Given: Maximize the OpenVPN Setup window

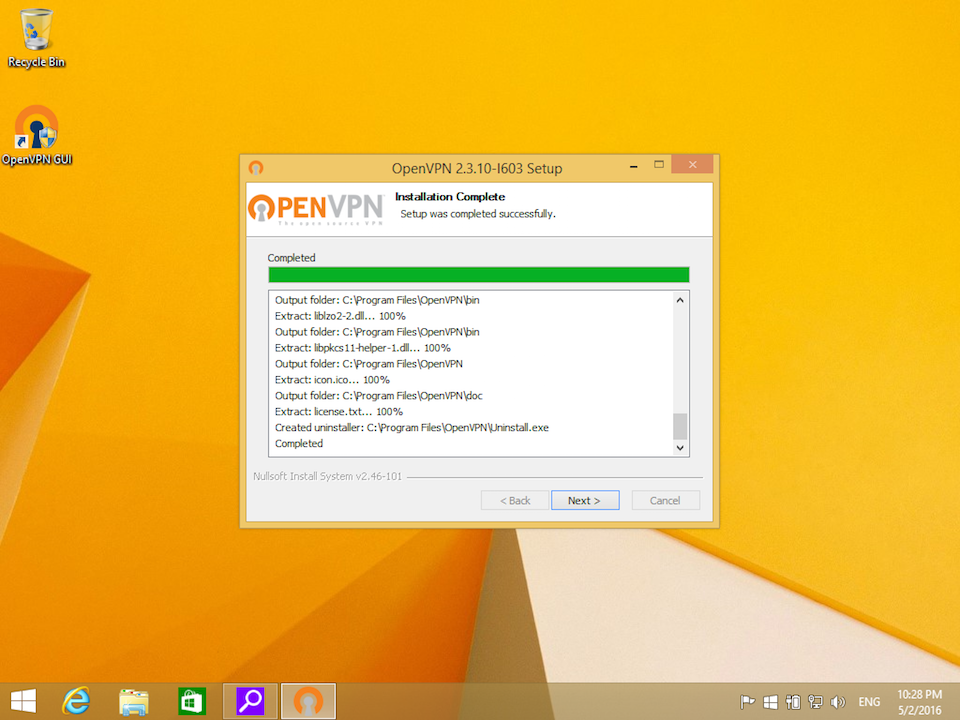Looking at the screenshot, I should (x=659, y=165).
